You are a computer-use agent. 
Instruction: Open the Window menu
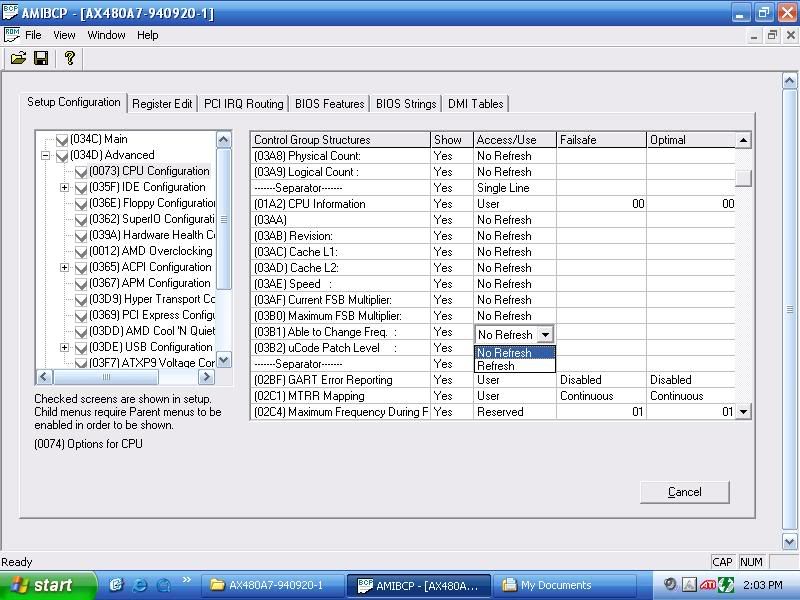106,35
